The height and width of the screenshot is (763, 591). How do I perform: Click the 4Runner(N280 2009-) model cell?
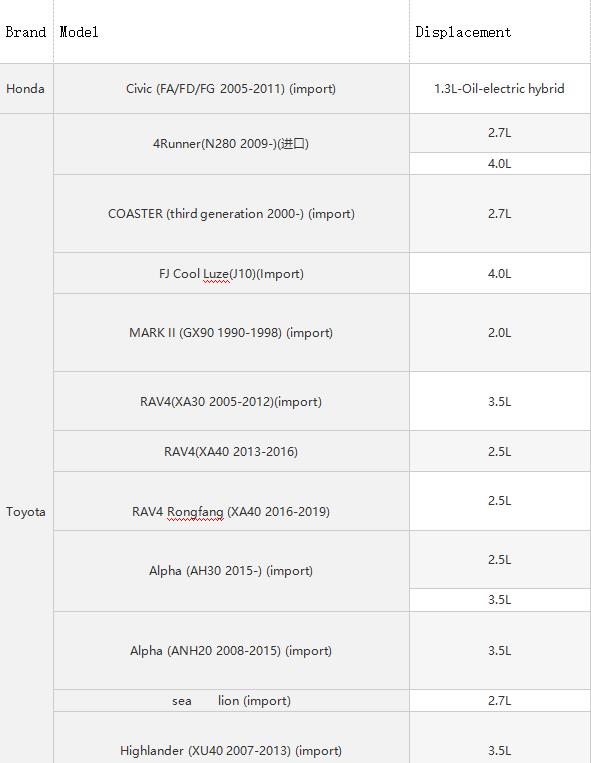[232, 144]
